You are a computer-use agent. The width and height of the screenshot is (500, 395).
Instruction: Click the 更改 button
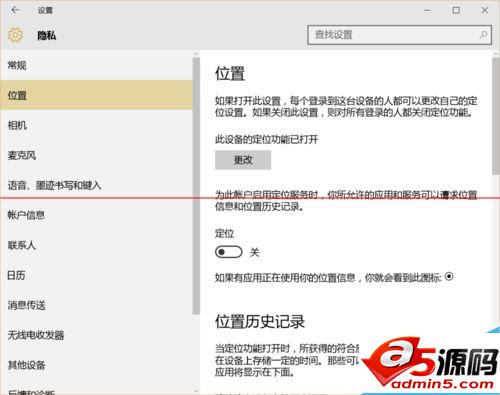click(x=243, y=160)
